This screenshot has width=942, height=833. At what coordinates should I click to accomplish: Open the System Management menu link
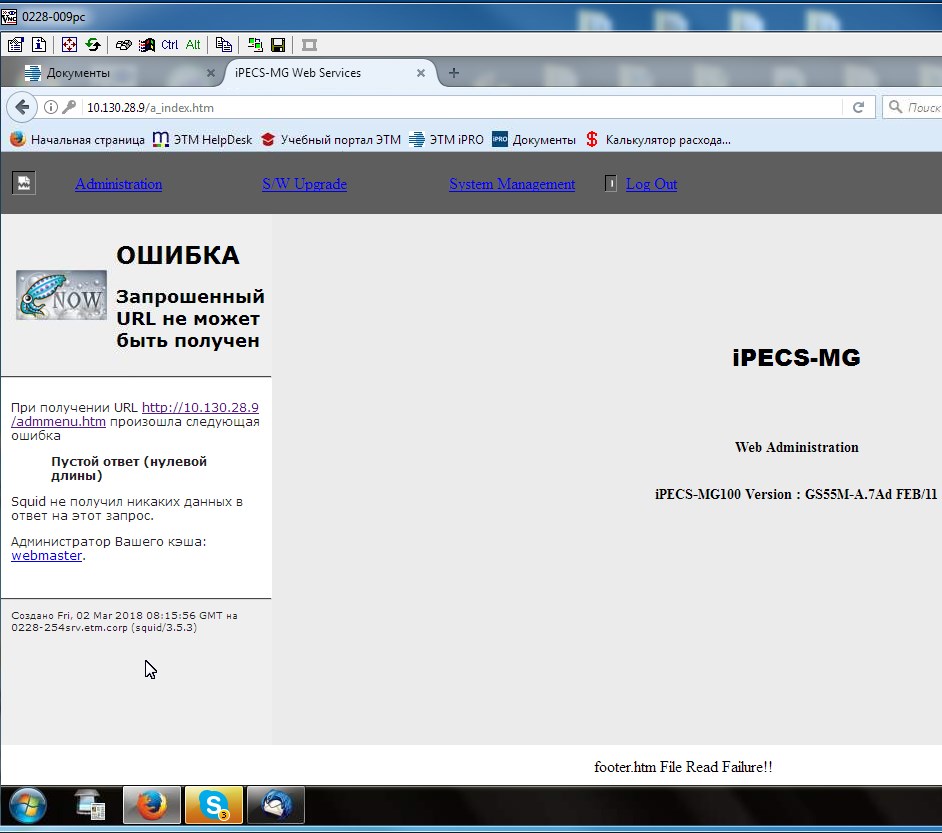(512, 184)
